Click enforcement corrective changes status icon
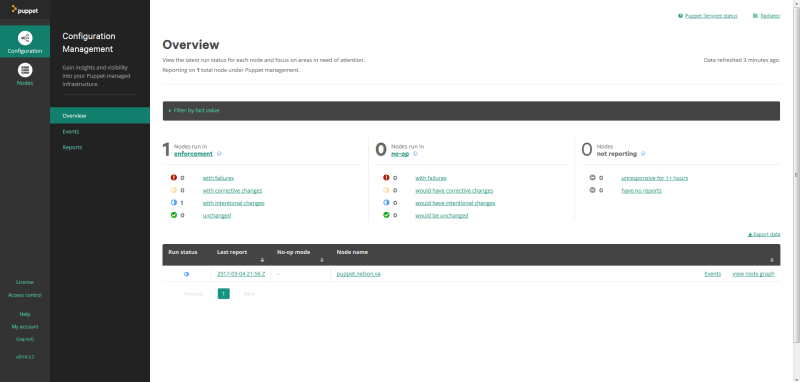800x382 pixels. point(173,190)
